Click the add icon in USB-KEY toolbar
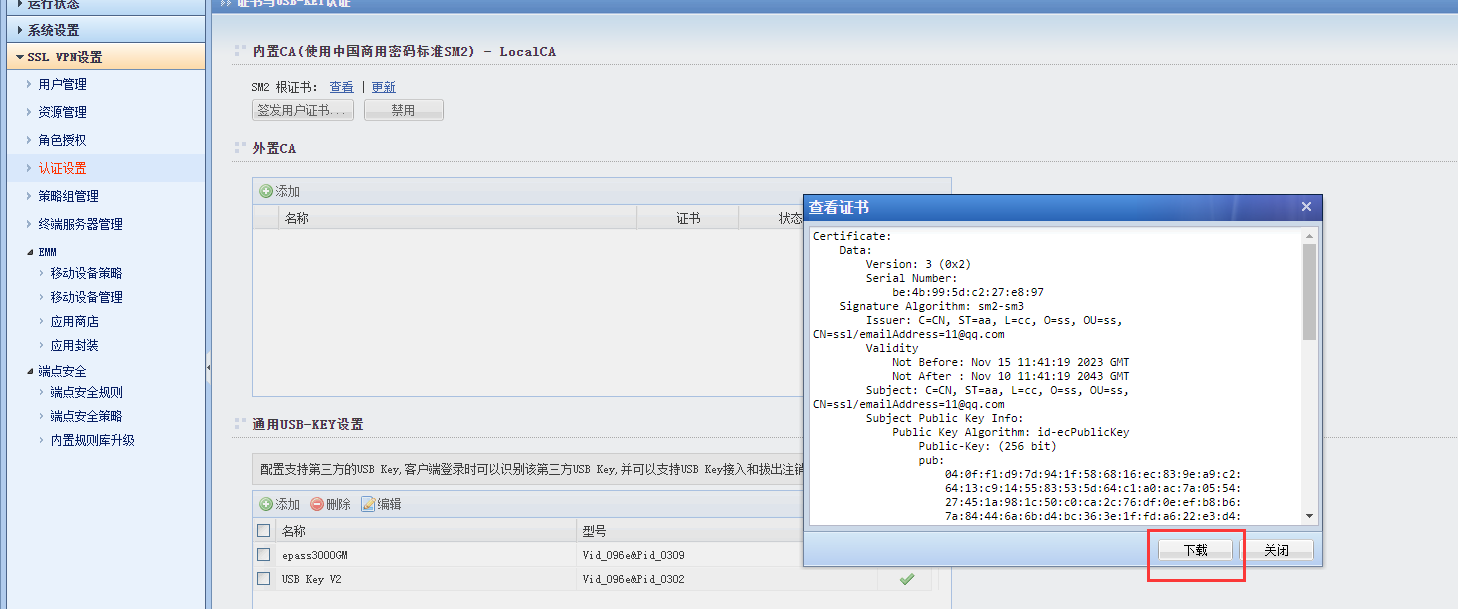 pos(266,505)
